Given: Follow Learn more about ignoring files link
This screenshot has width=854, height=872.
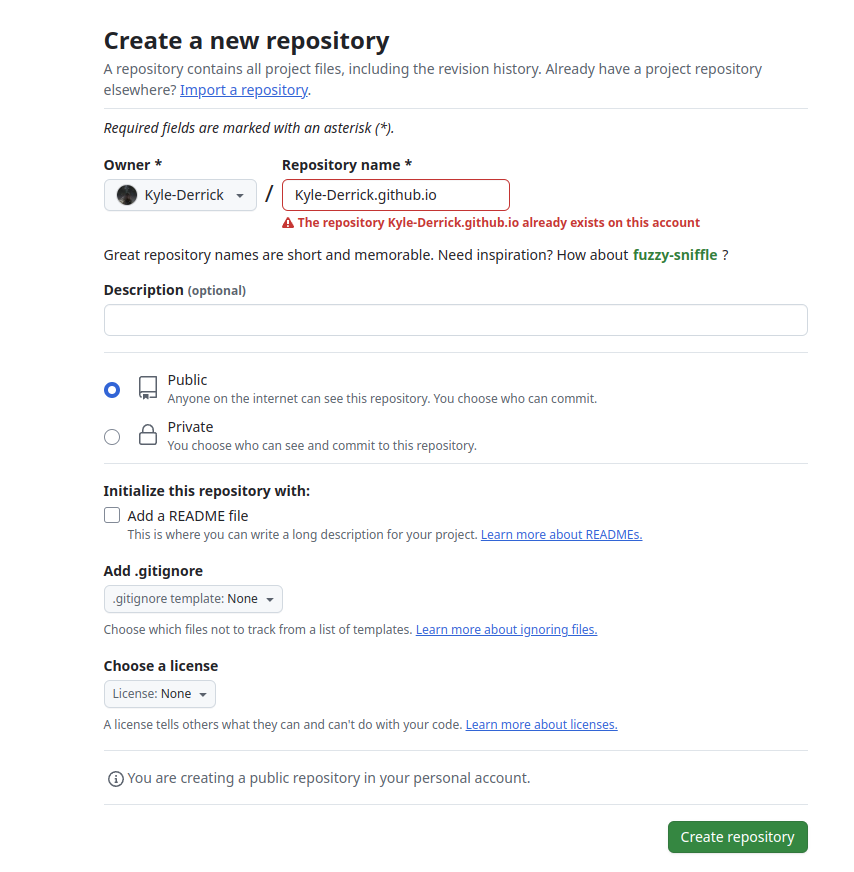Looking at the screenshot, I should 506,630.
